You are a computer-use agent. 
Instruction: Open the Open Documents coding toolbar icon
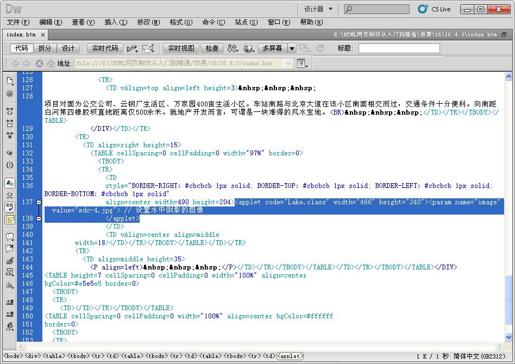[x=10, y=81]
